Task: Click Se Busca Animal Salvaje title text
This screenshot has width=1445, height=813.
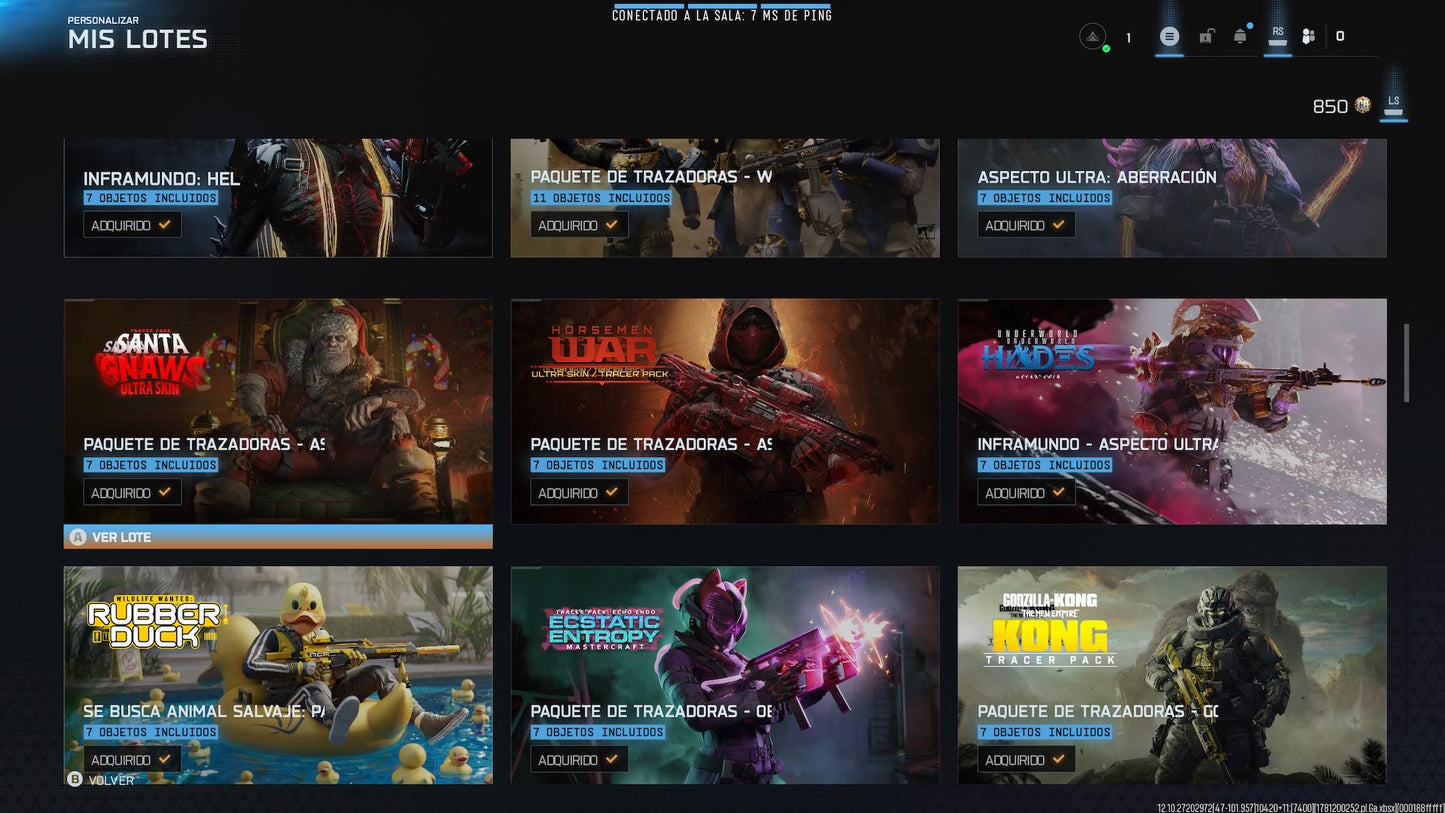Action: [204, 711]
